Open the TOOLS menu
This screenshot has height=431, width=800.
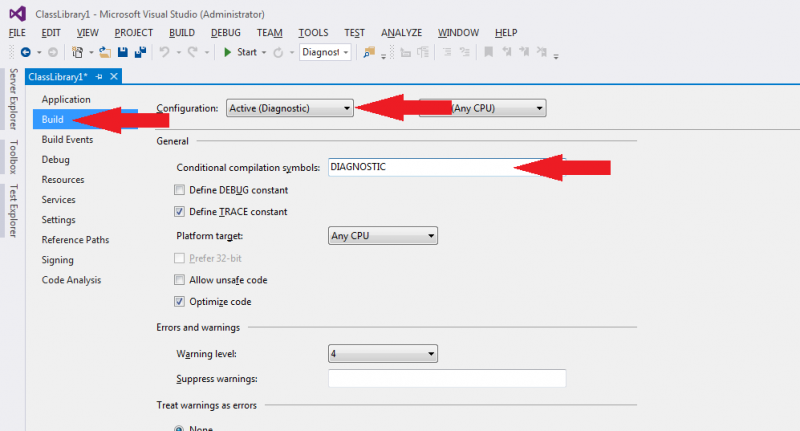[x=313, y=33]
